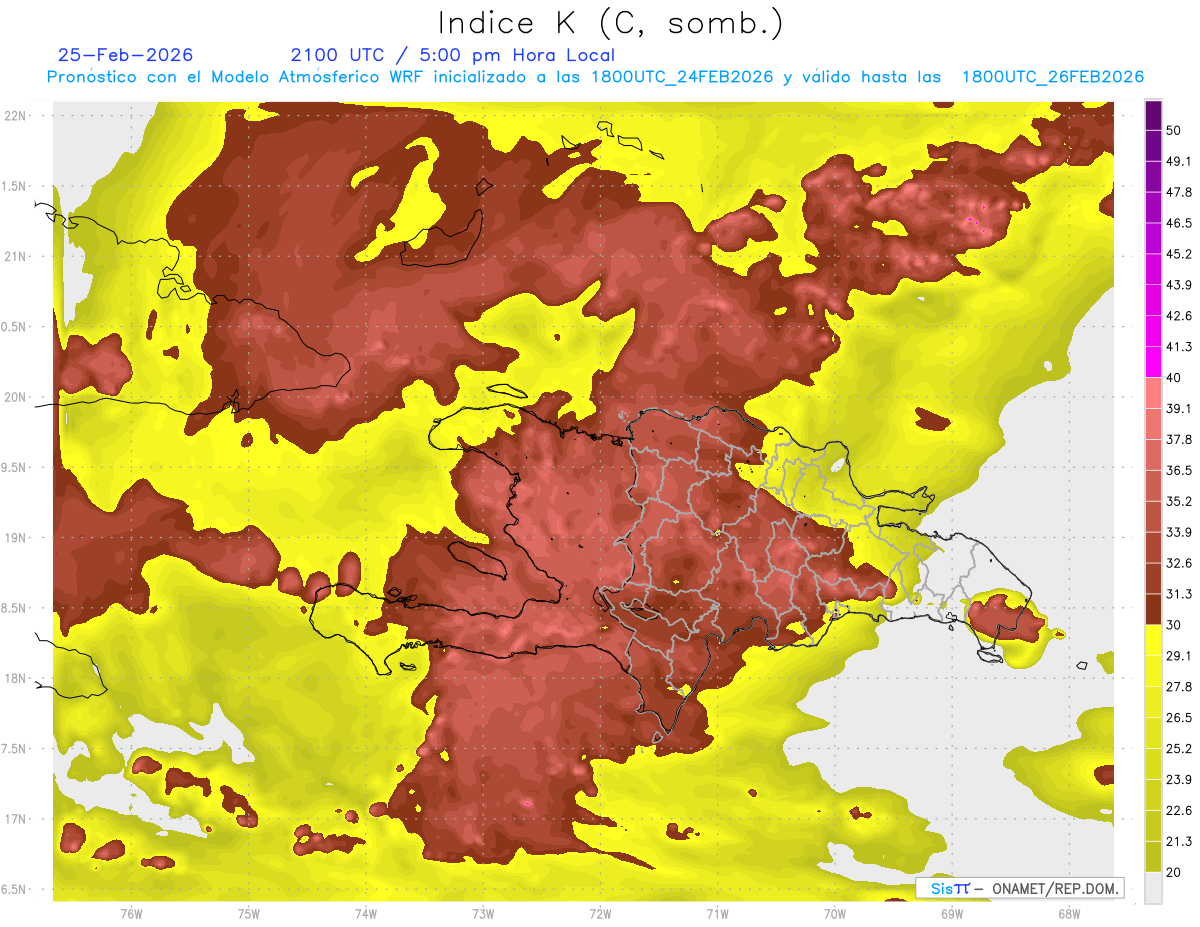Pick the magenta band between 41.3 and 42.6
The height and width of the screenshot is (927, 1200).
[1153, 331]
